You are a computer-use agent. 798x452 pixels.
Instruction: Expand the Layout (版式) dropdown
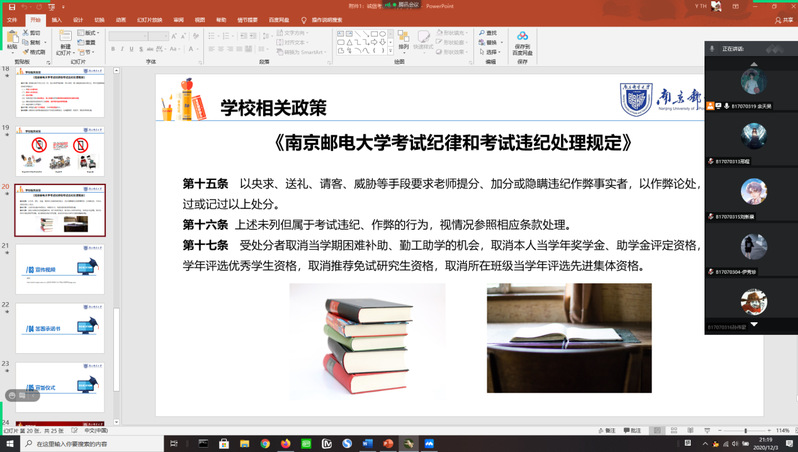88,31
